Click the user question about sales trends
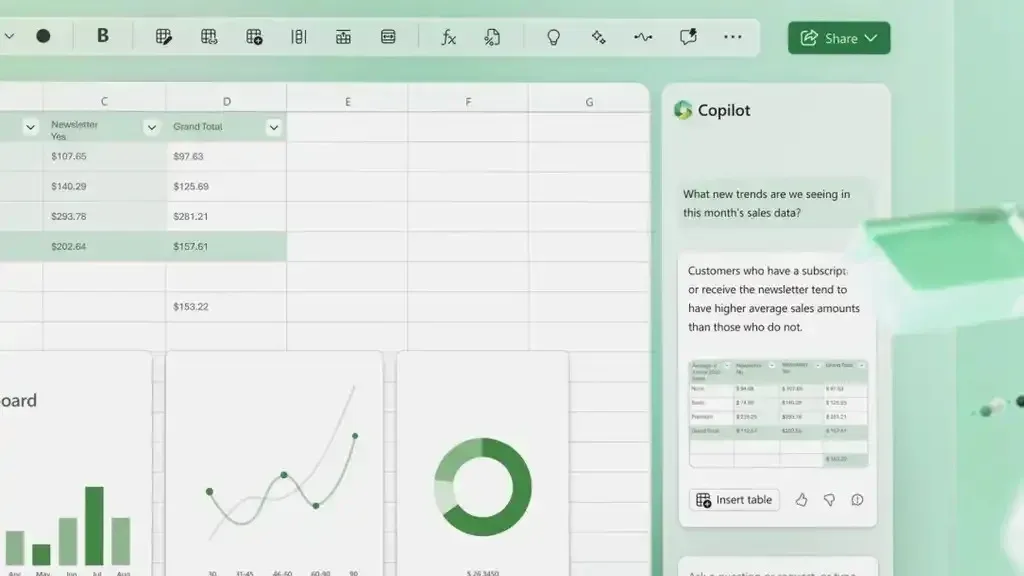The width and height of the screenshot is (1024, 576). (x=773, y=203)
